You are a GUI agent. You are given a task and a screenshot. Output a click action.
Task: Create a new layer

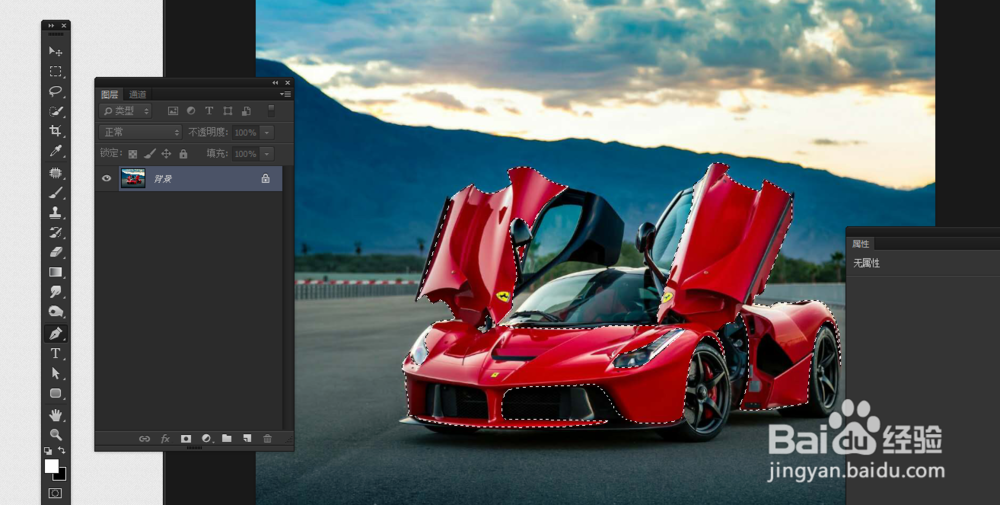click(247, 439)
